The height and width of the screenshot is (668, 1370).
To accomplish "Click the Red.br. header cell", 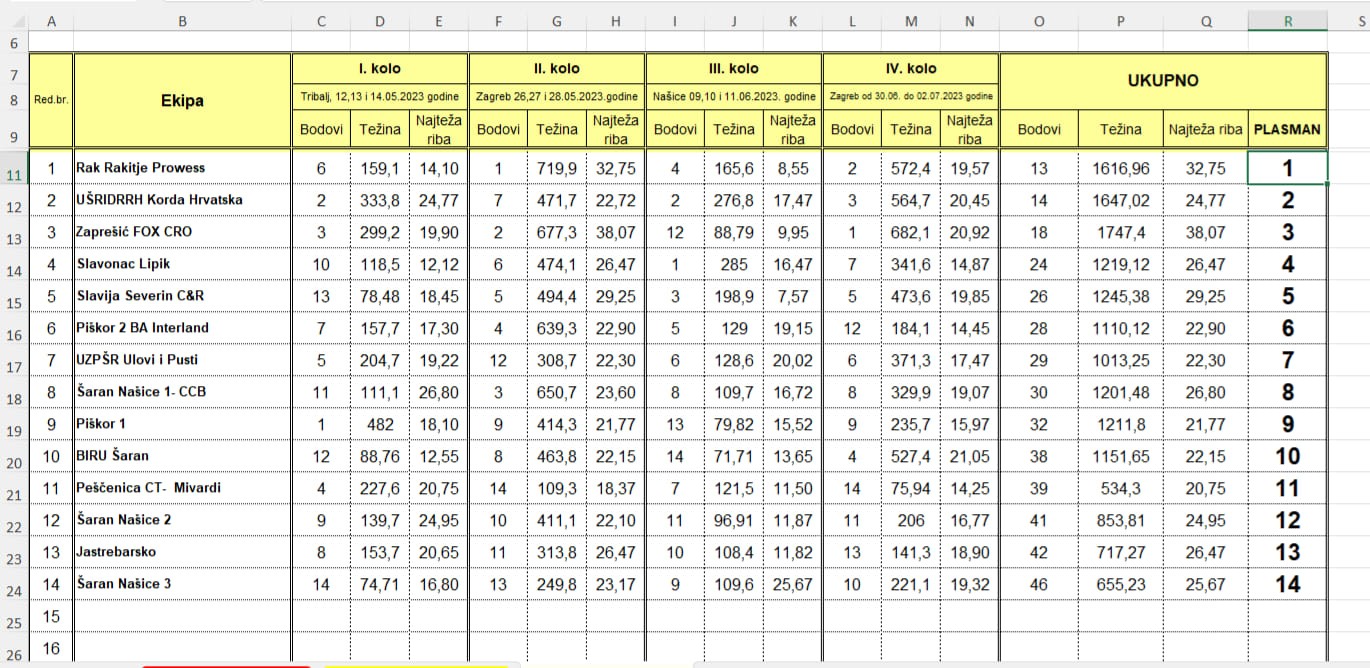I will (51, 101).
